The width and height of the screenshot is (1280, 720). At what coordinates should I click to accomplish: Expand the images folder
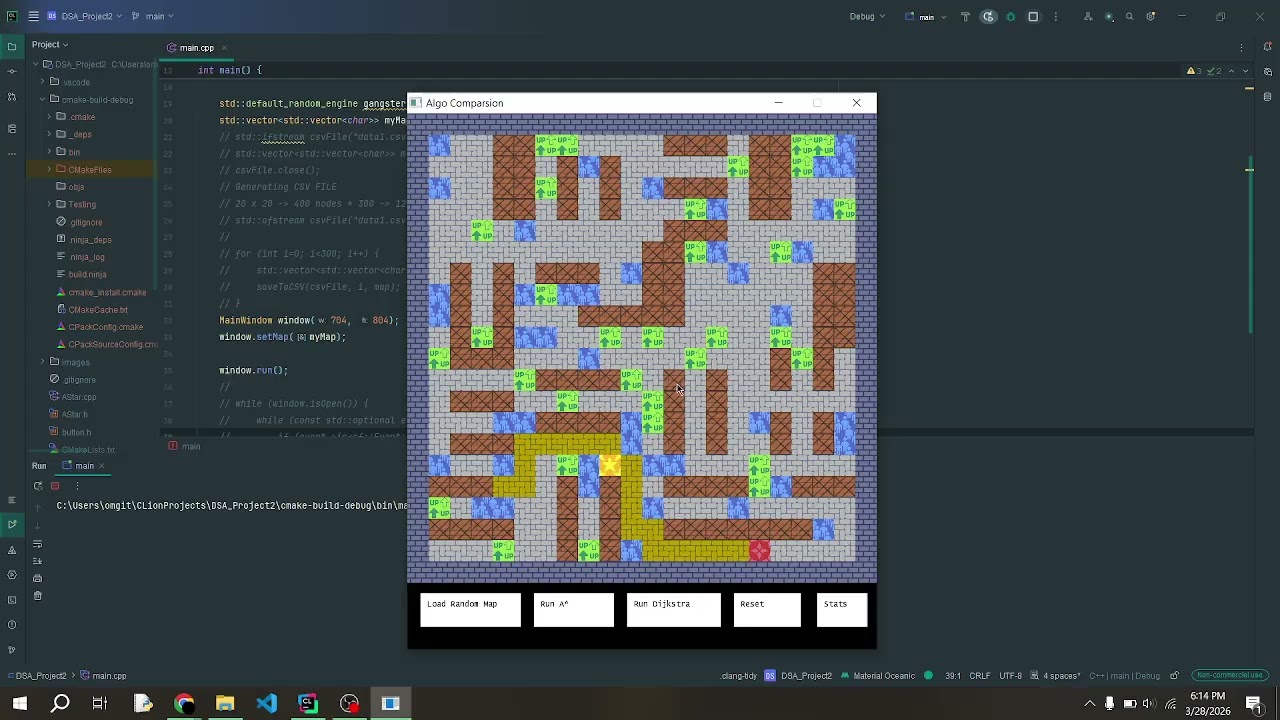pyautogui.click(x=42, y=362)
